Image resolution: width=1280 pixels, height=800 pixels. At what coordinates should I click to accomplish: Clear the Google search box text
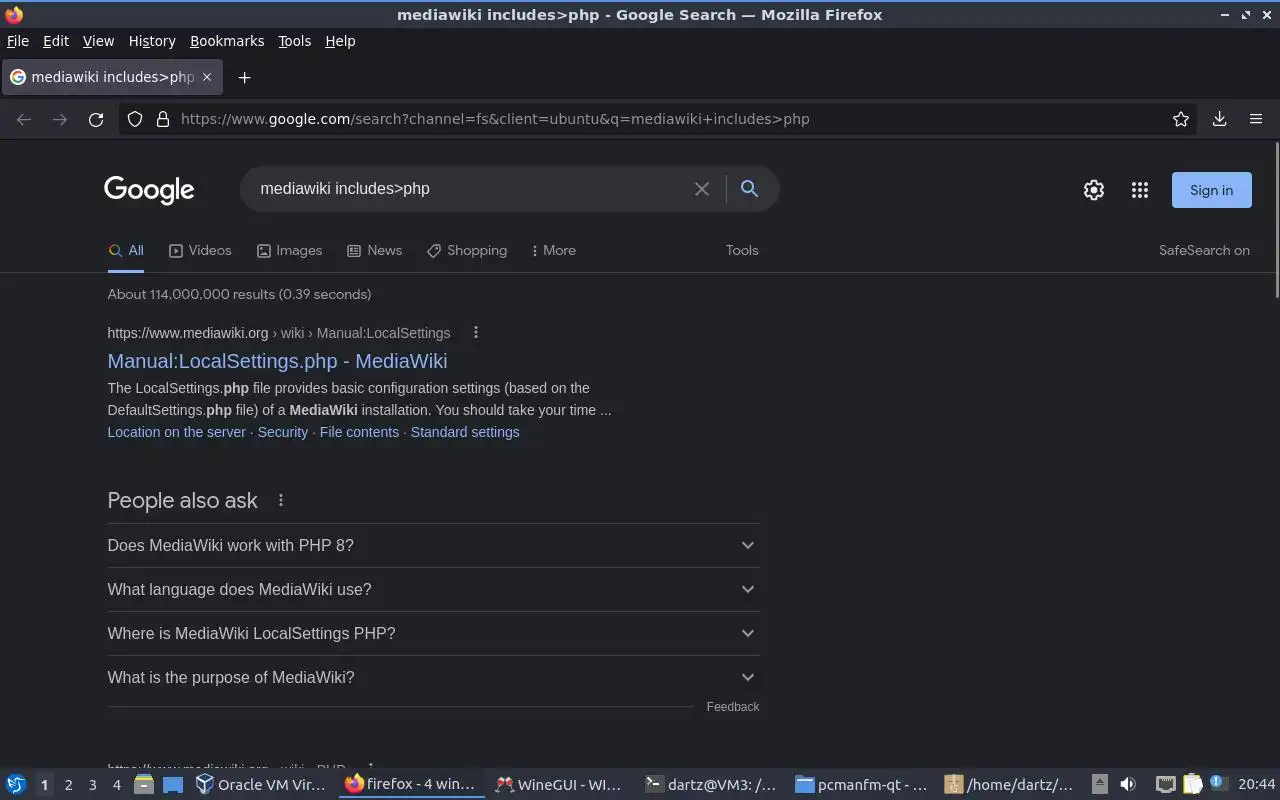[x=702, y=189]
